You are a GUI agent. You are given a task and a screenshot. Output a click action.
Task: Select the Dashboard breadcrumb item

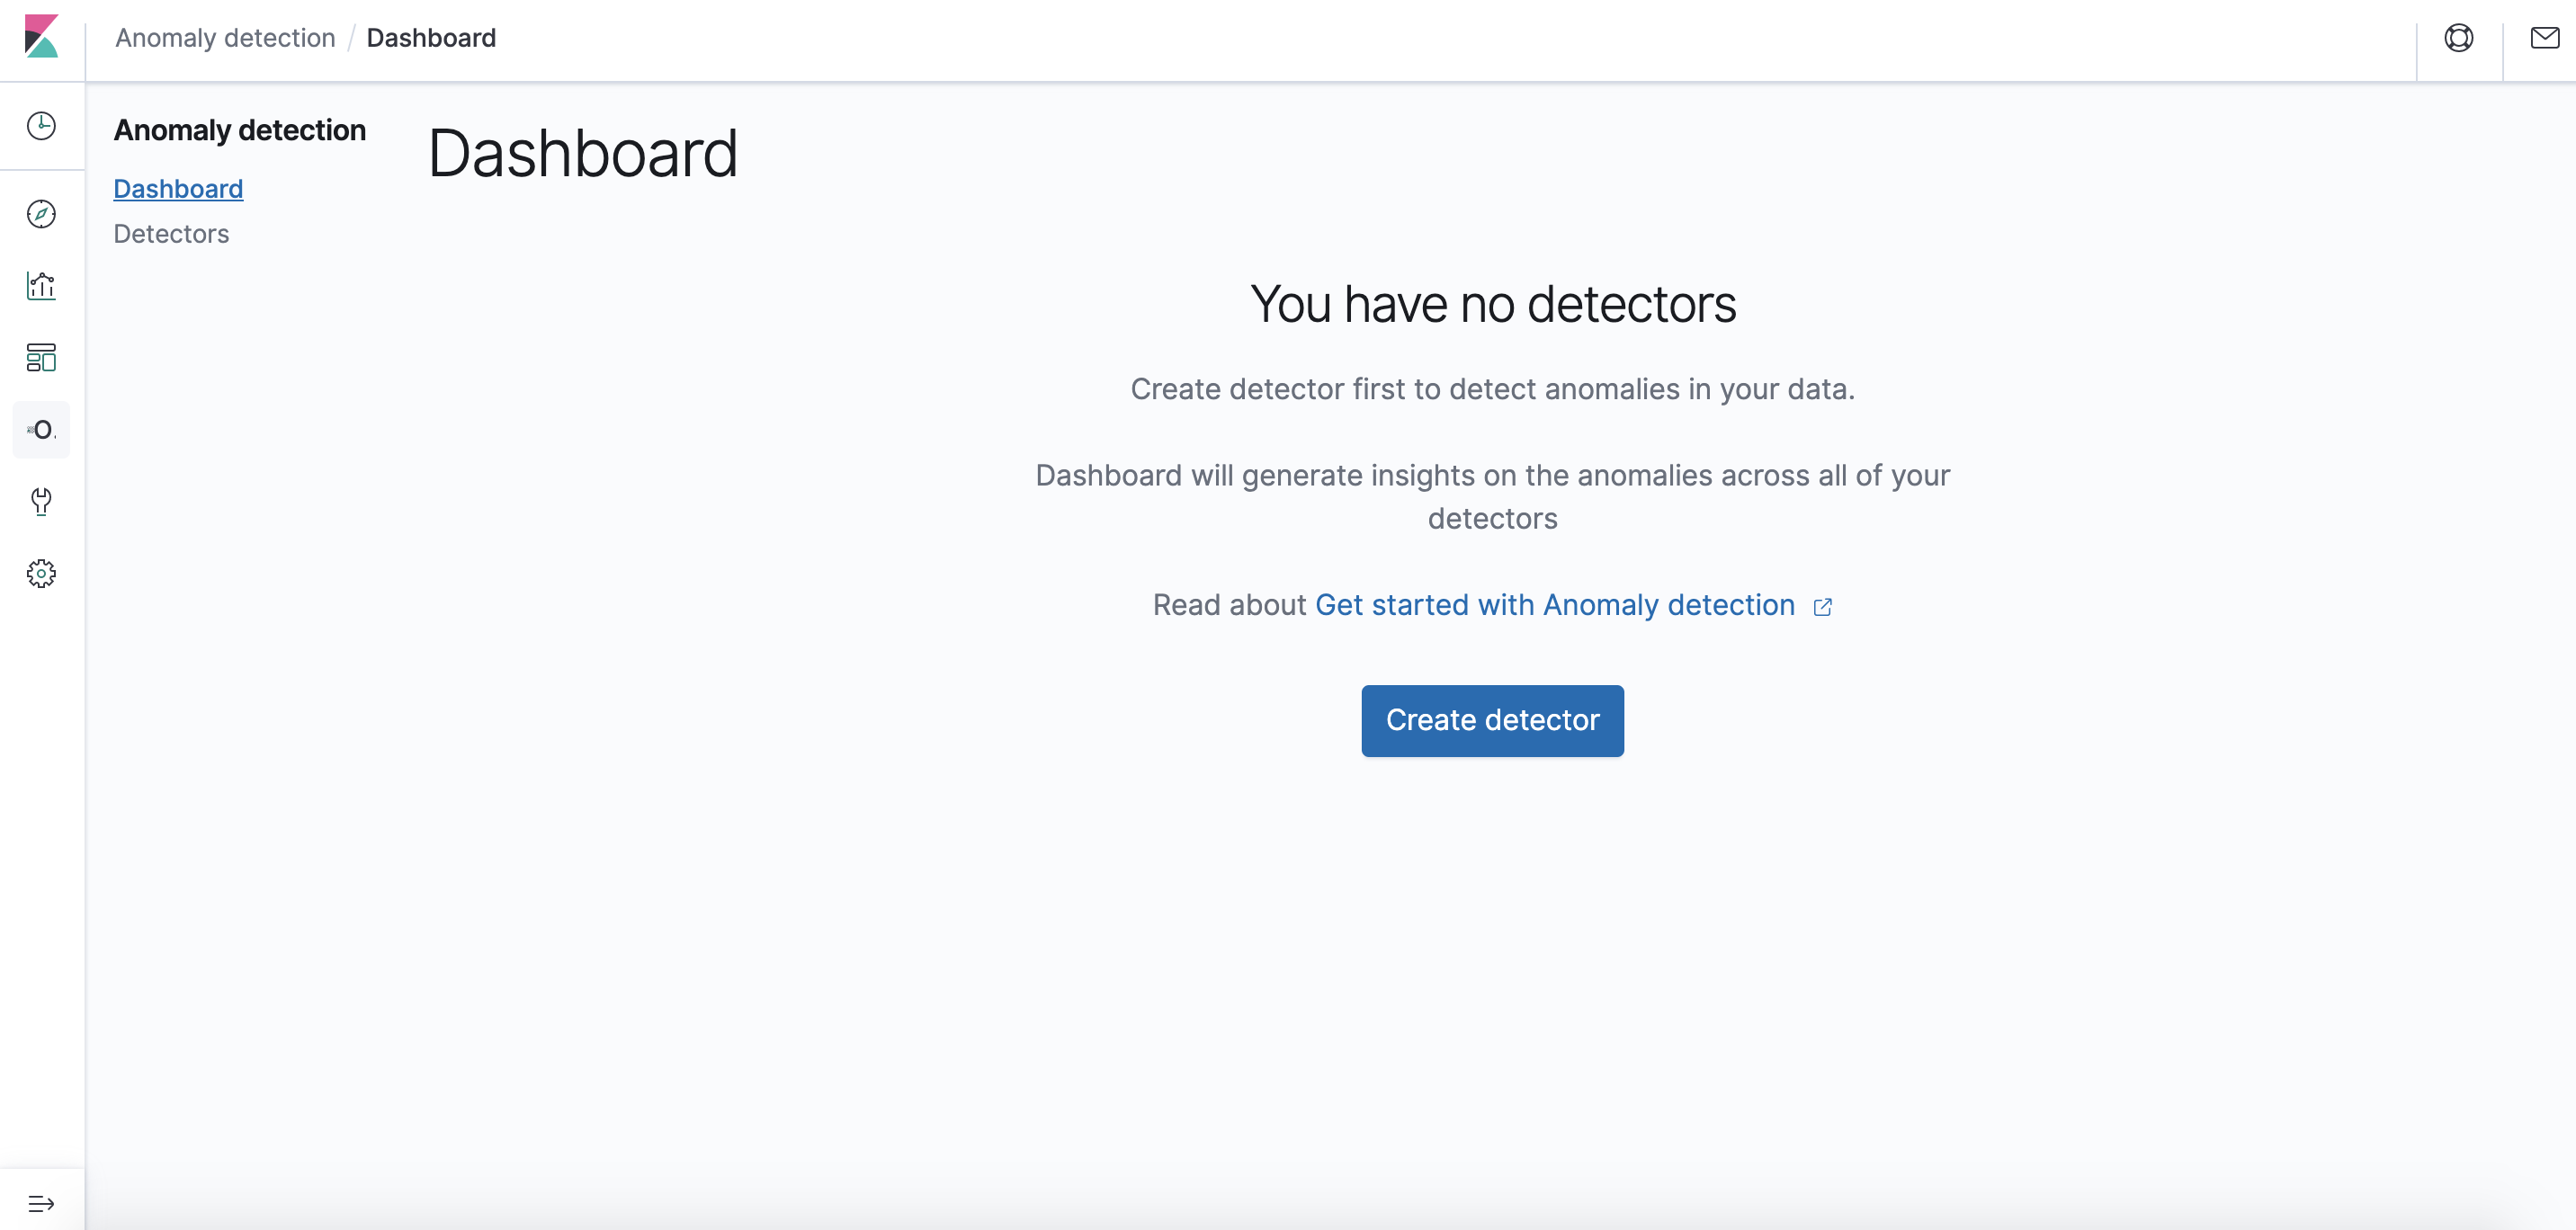pos(432,37)
